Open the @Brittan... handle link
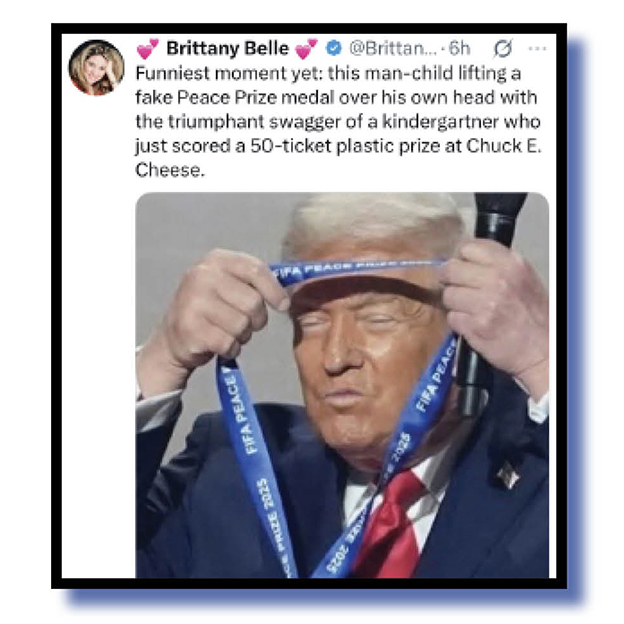 pos(393,49)
